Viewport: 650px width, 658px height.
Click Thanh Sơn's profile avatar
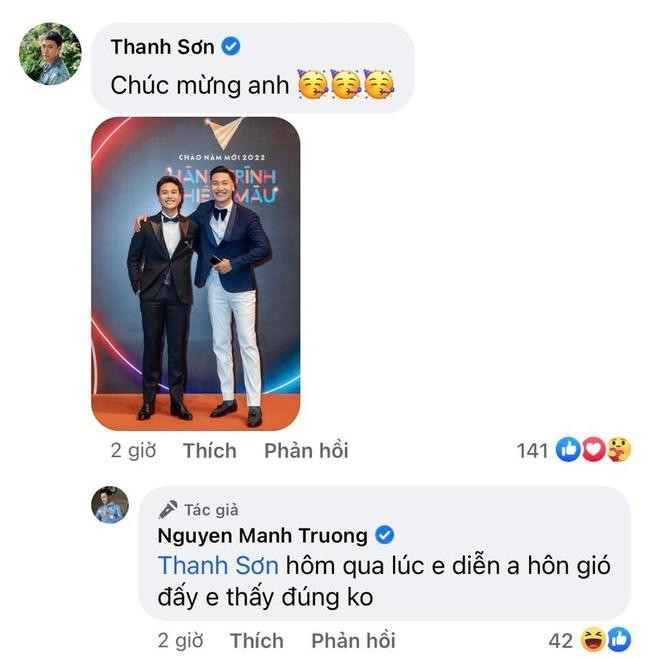click(x=50, y=54)
